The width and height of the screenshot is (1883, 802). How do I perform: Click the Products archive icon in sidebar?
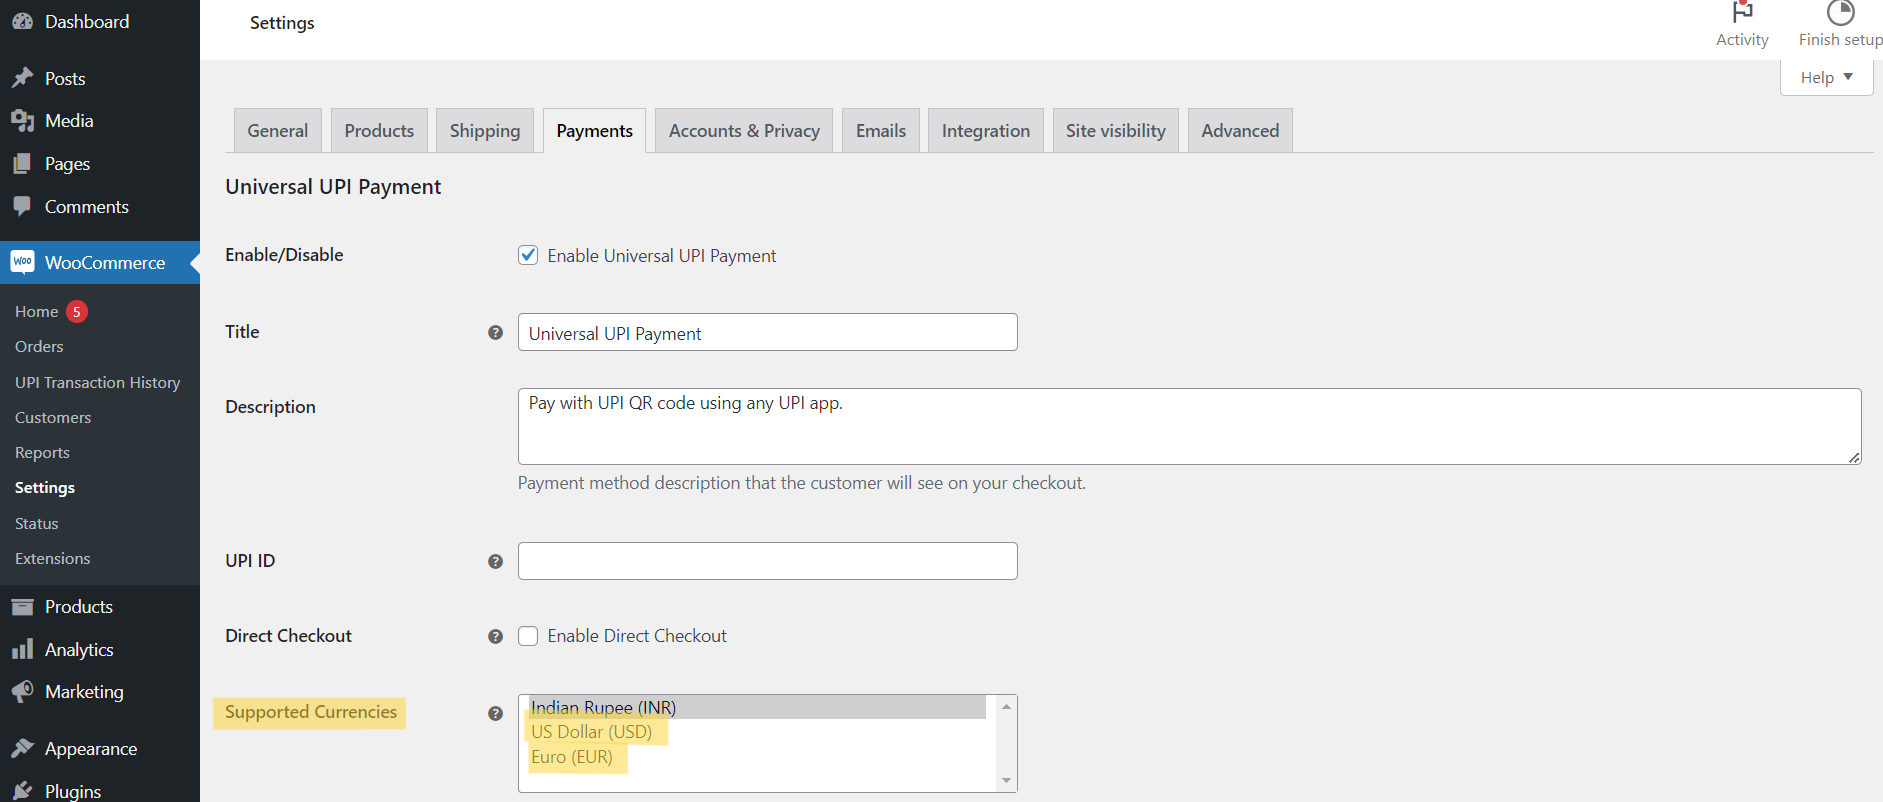(x=22, y=607)
